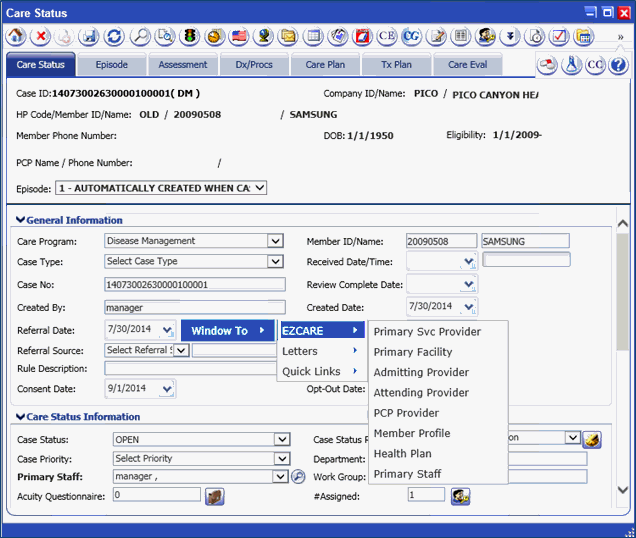Open the Help question mark icon

618,65
